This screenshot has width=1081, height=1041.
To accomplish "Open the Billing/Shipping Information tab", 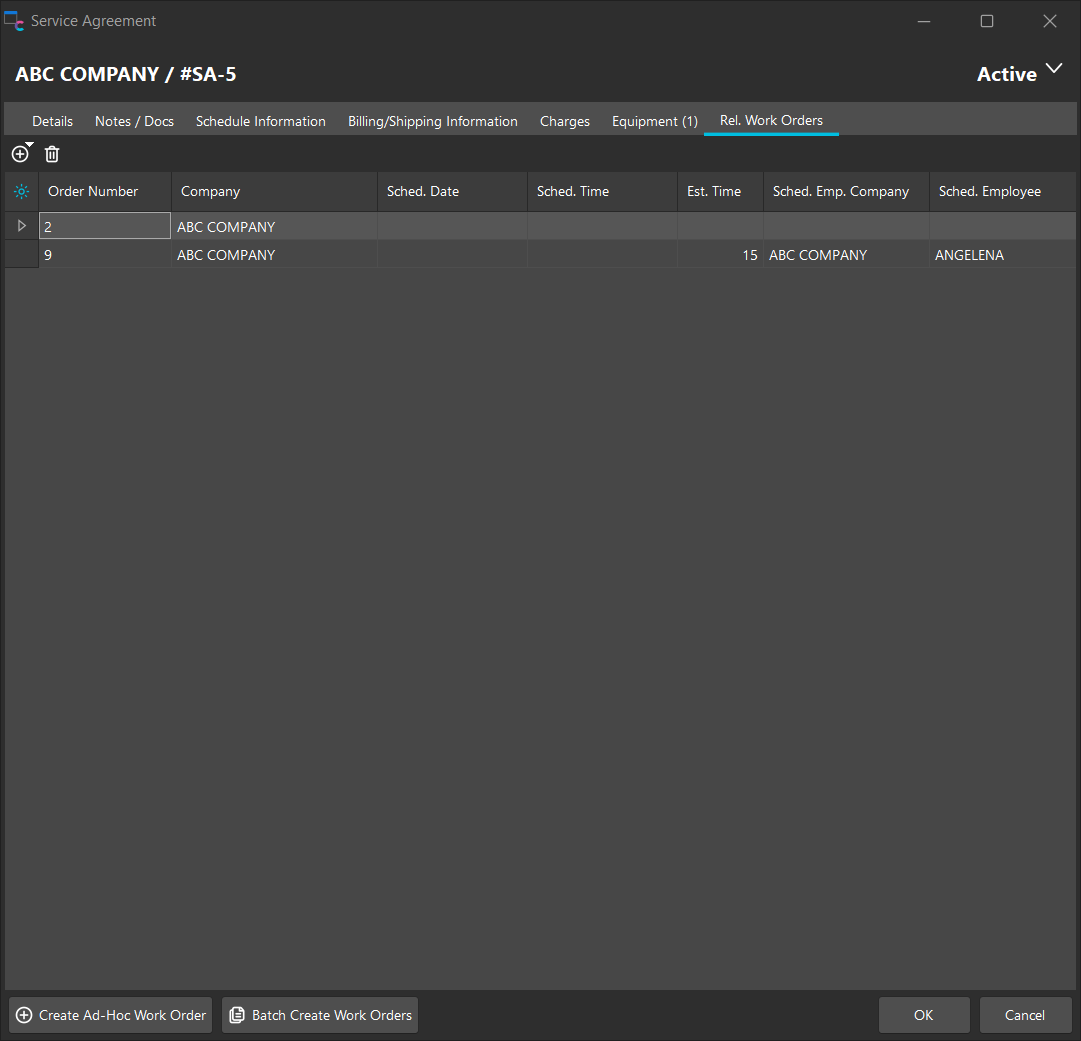I will pyautogui.click(x=432, y=121).
